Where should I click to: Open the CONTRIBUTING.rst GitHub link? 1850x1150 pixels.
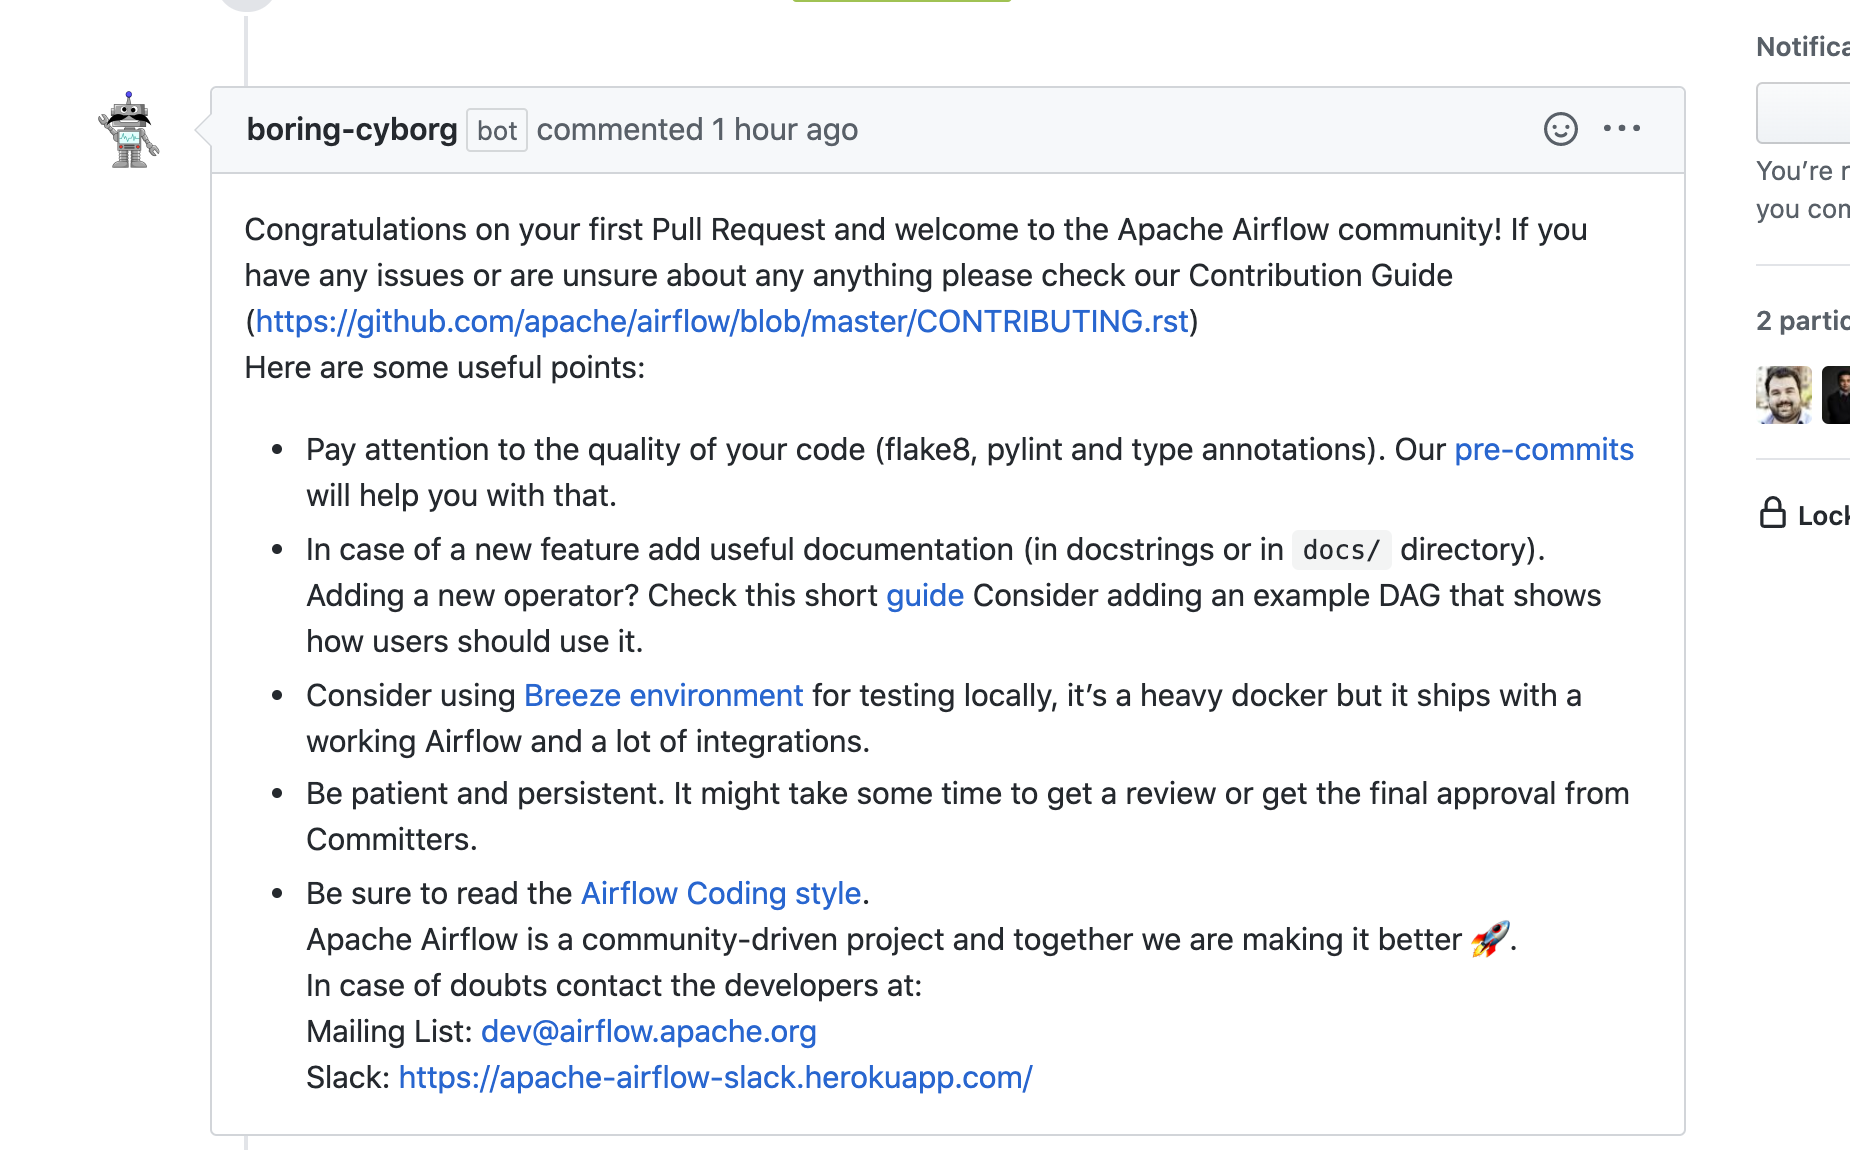722,321
